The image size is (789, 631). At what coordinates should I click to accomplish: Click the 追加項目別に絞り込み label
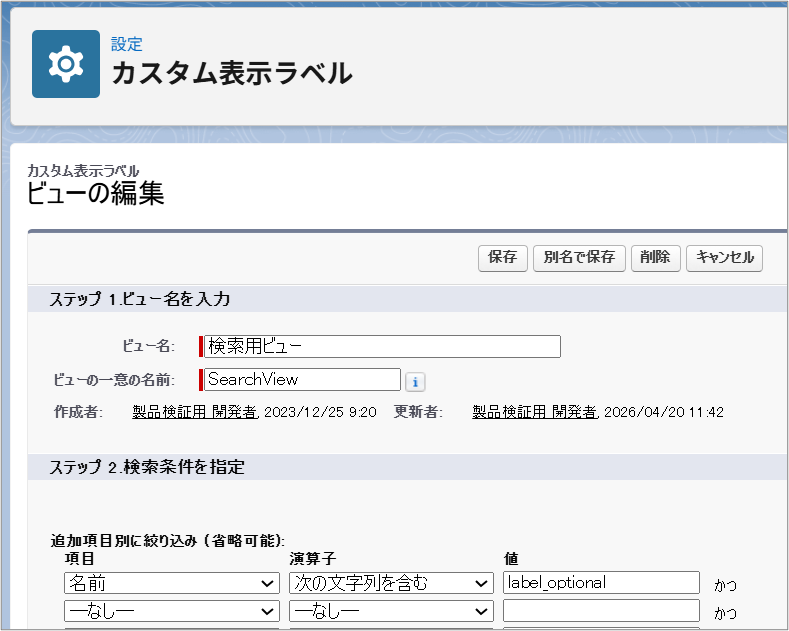[x=168, y=541]
